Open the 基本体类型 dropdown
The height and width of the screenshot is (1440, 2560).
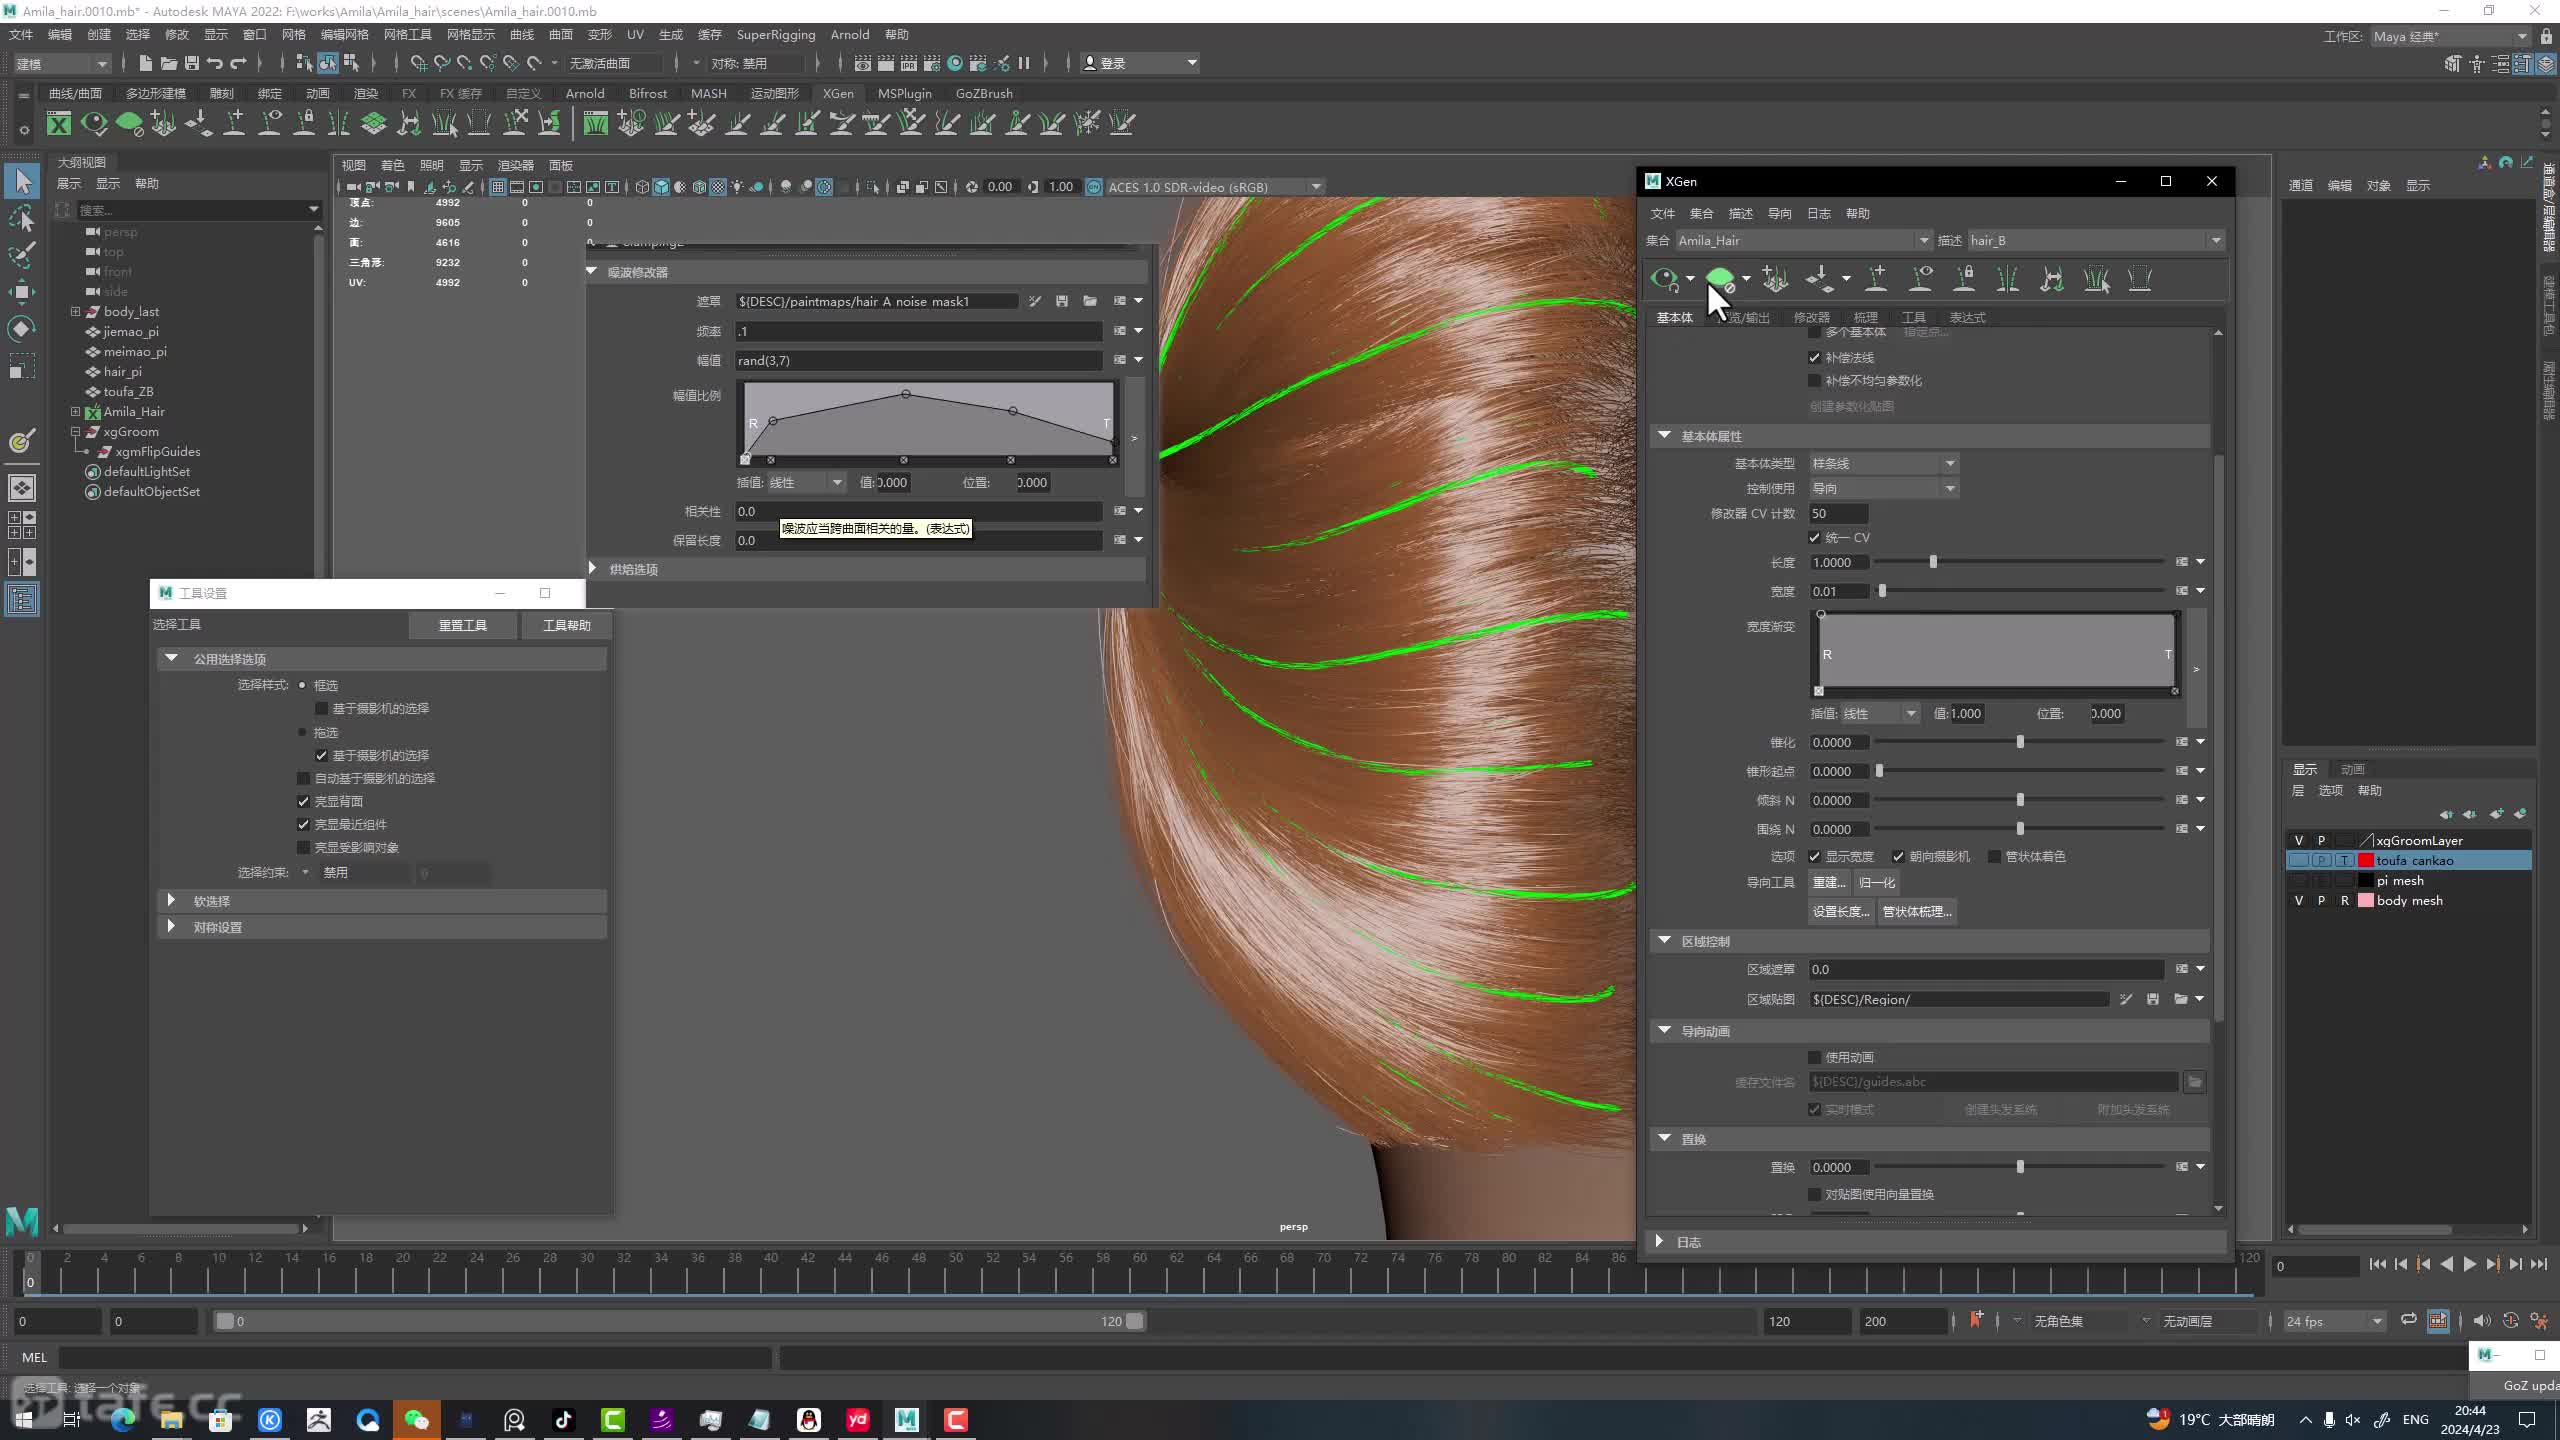(1883, 463)
